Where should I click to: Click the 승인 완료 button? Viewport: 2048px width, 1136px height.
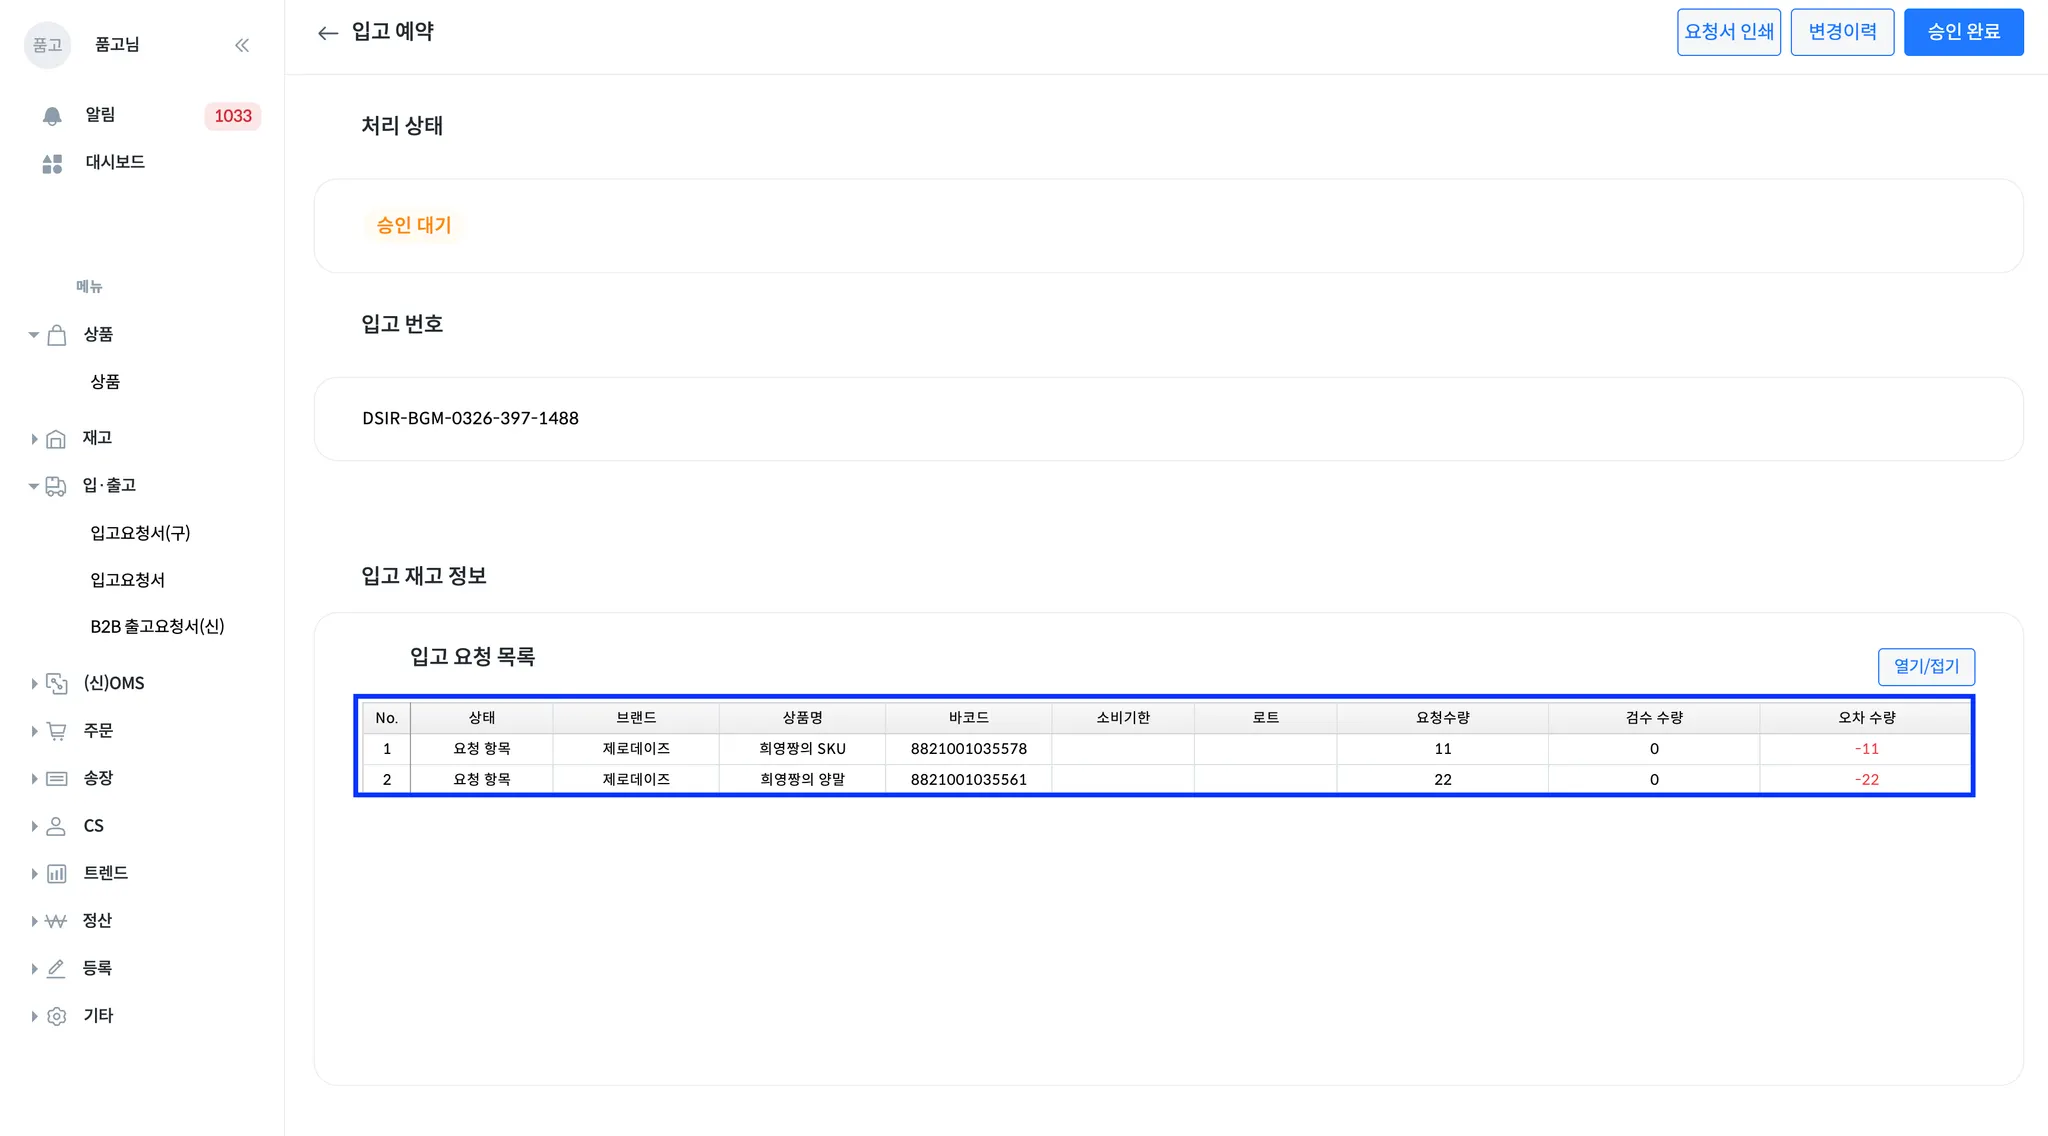tap(1963, 32)
